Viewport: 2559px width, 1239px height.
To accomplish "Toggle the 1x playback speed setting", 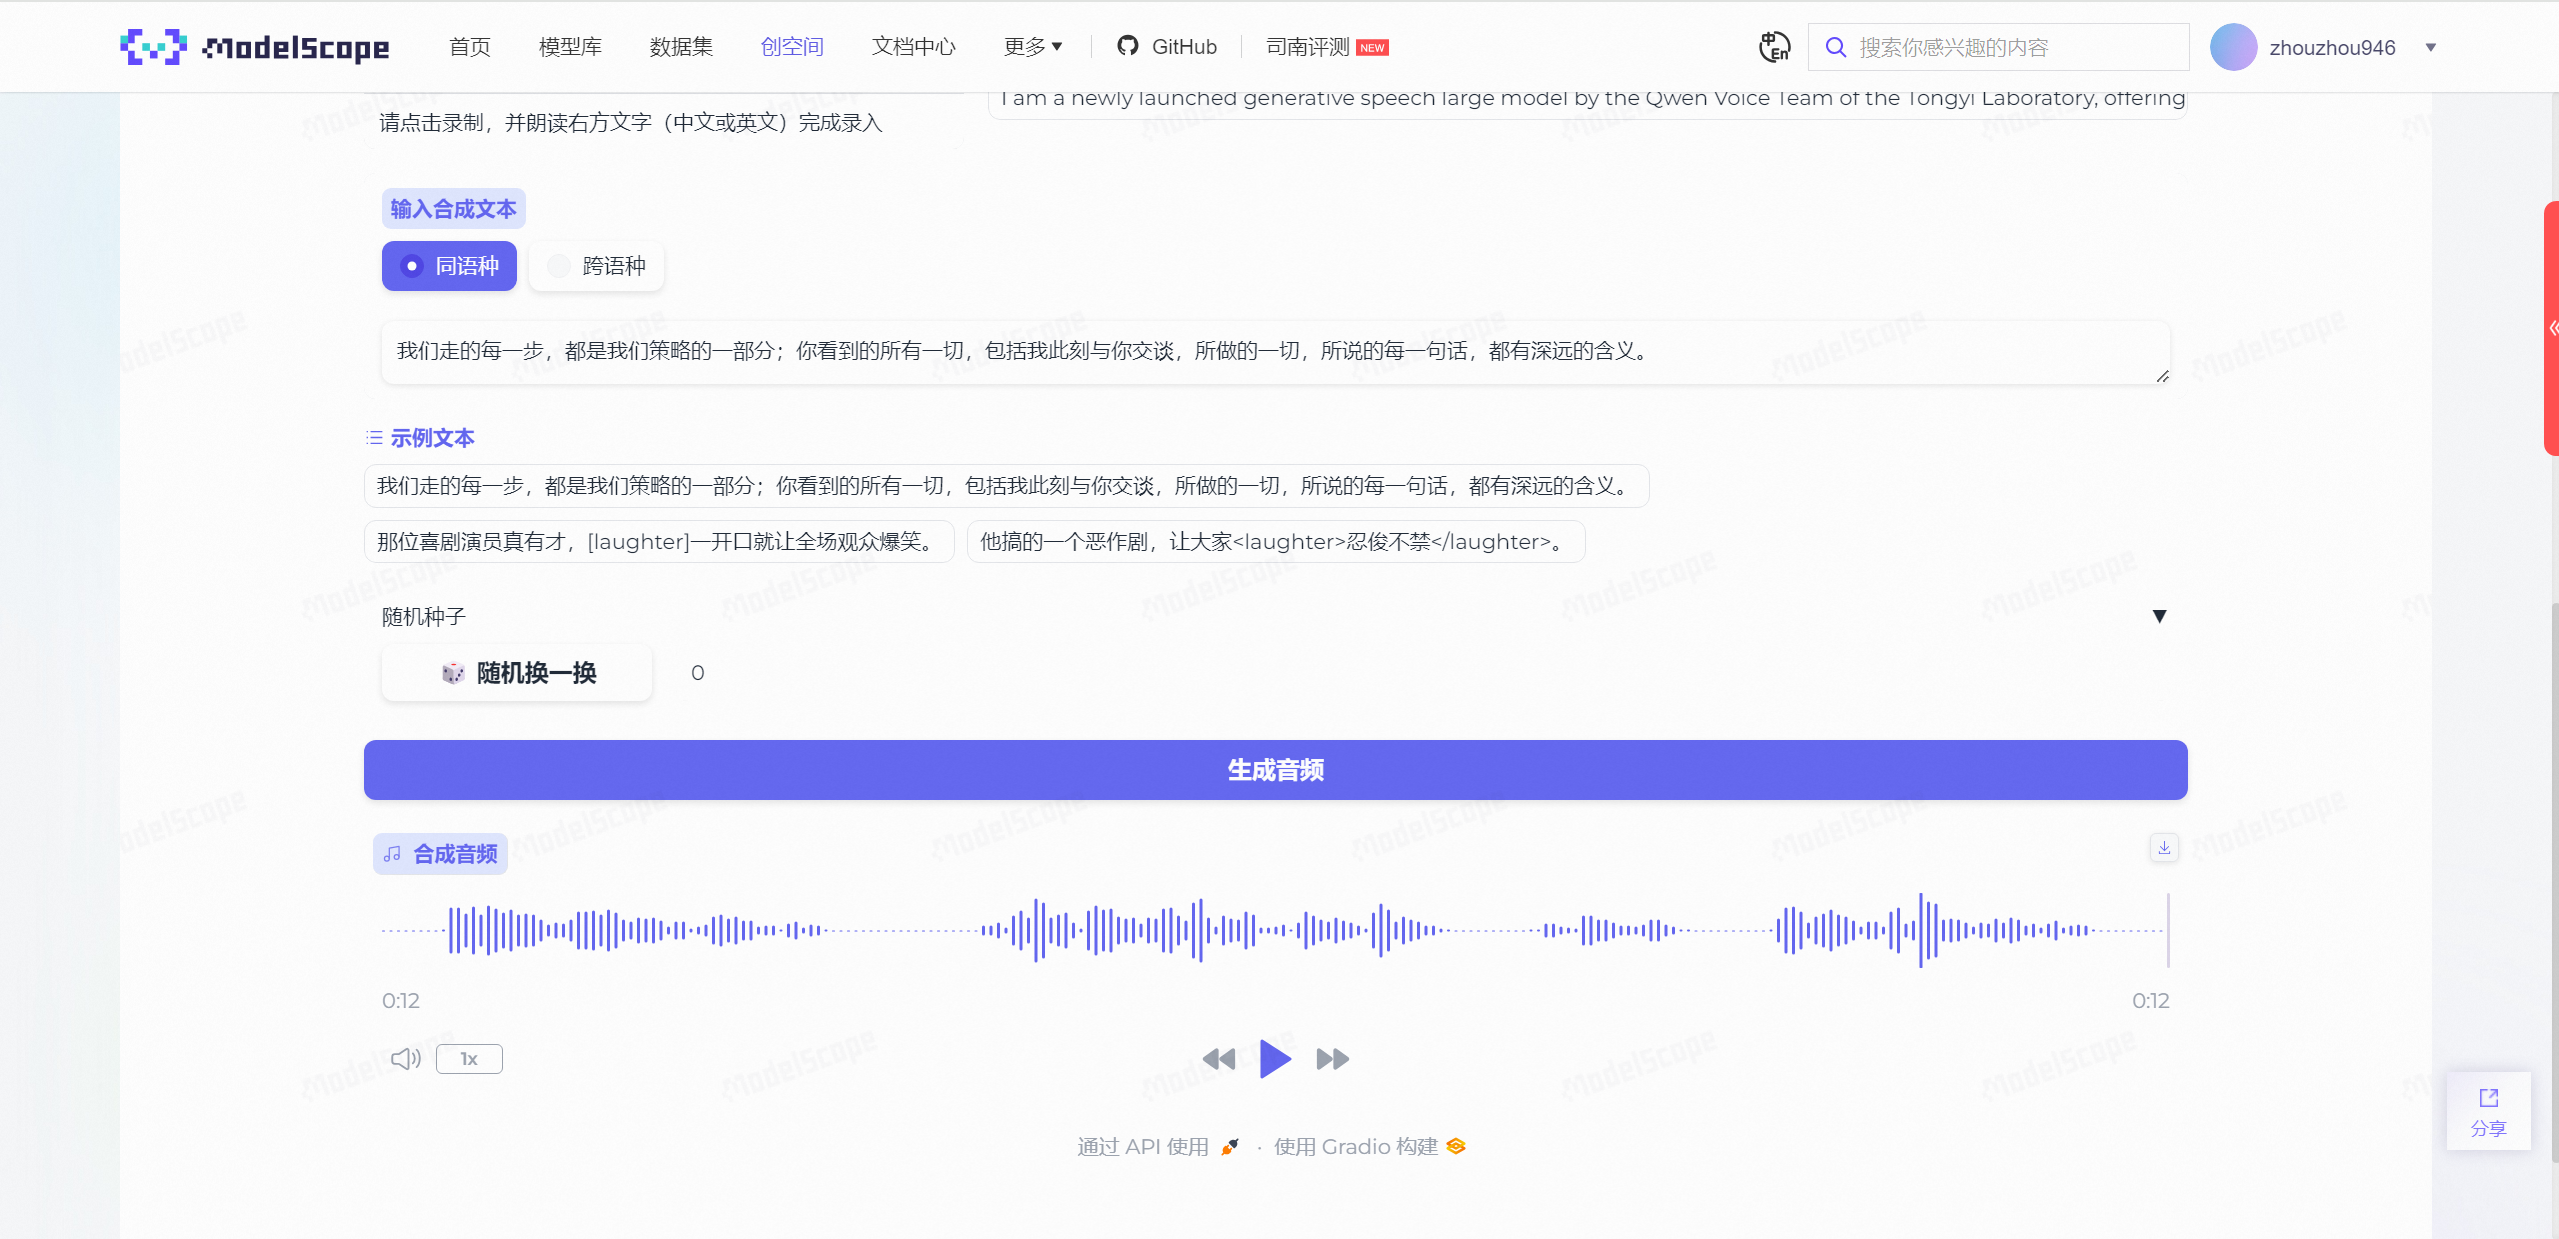I will (468, 1058).
